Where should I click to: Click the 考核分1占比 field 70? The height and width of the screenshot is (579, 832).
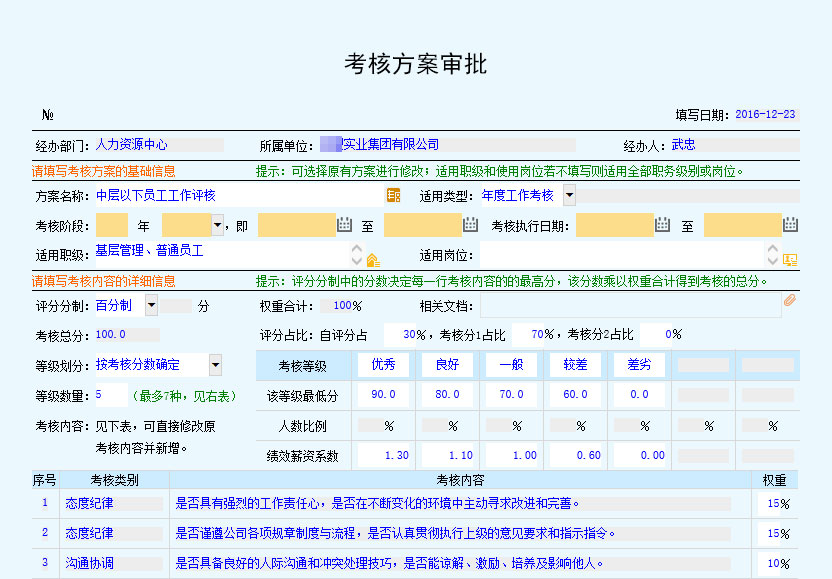pos(528,335)
